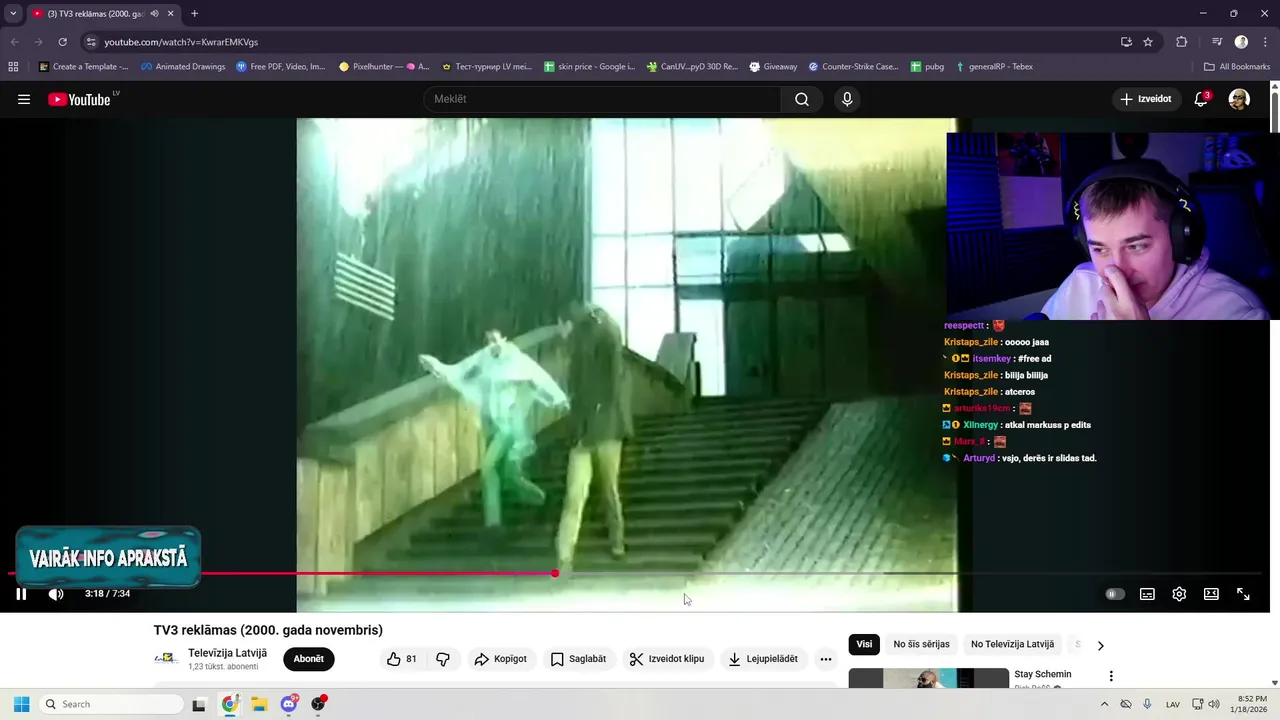Focus the Meklēt search field
This screenshot has width=1280, height=720.
(602, 99)
